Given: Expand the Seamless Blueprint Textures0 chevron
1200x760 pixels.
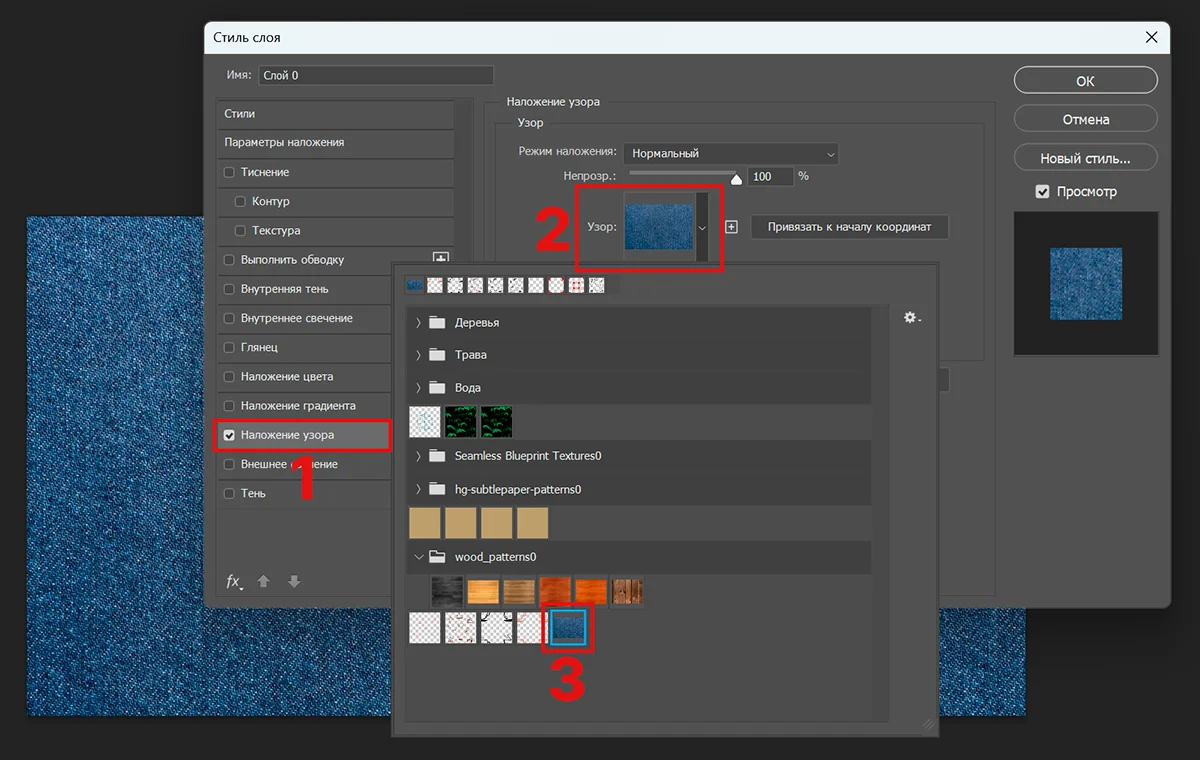Looking at the screenshot, I should coord(418,456).
